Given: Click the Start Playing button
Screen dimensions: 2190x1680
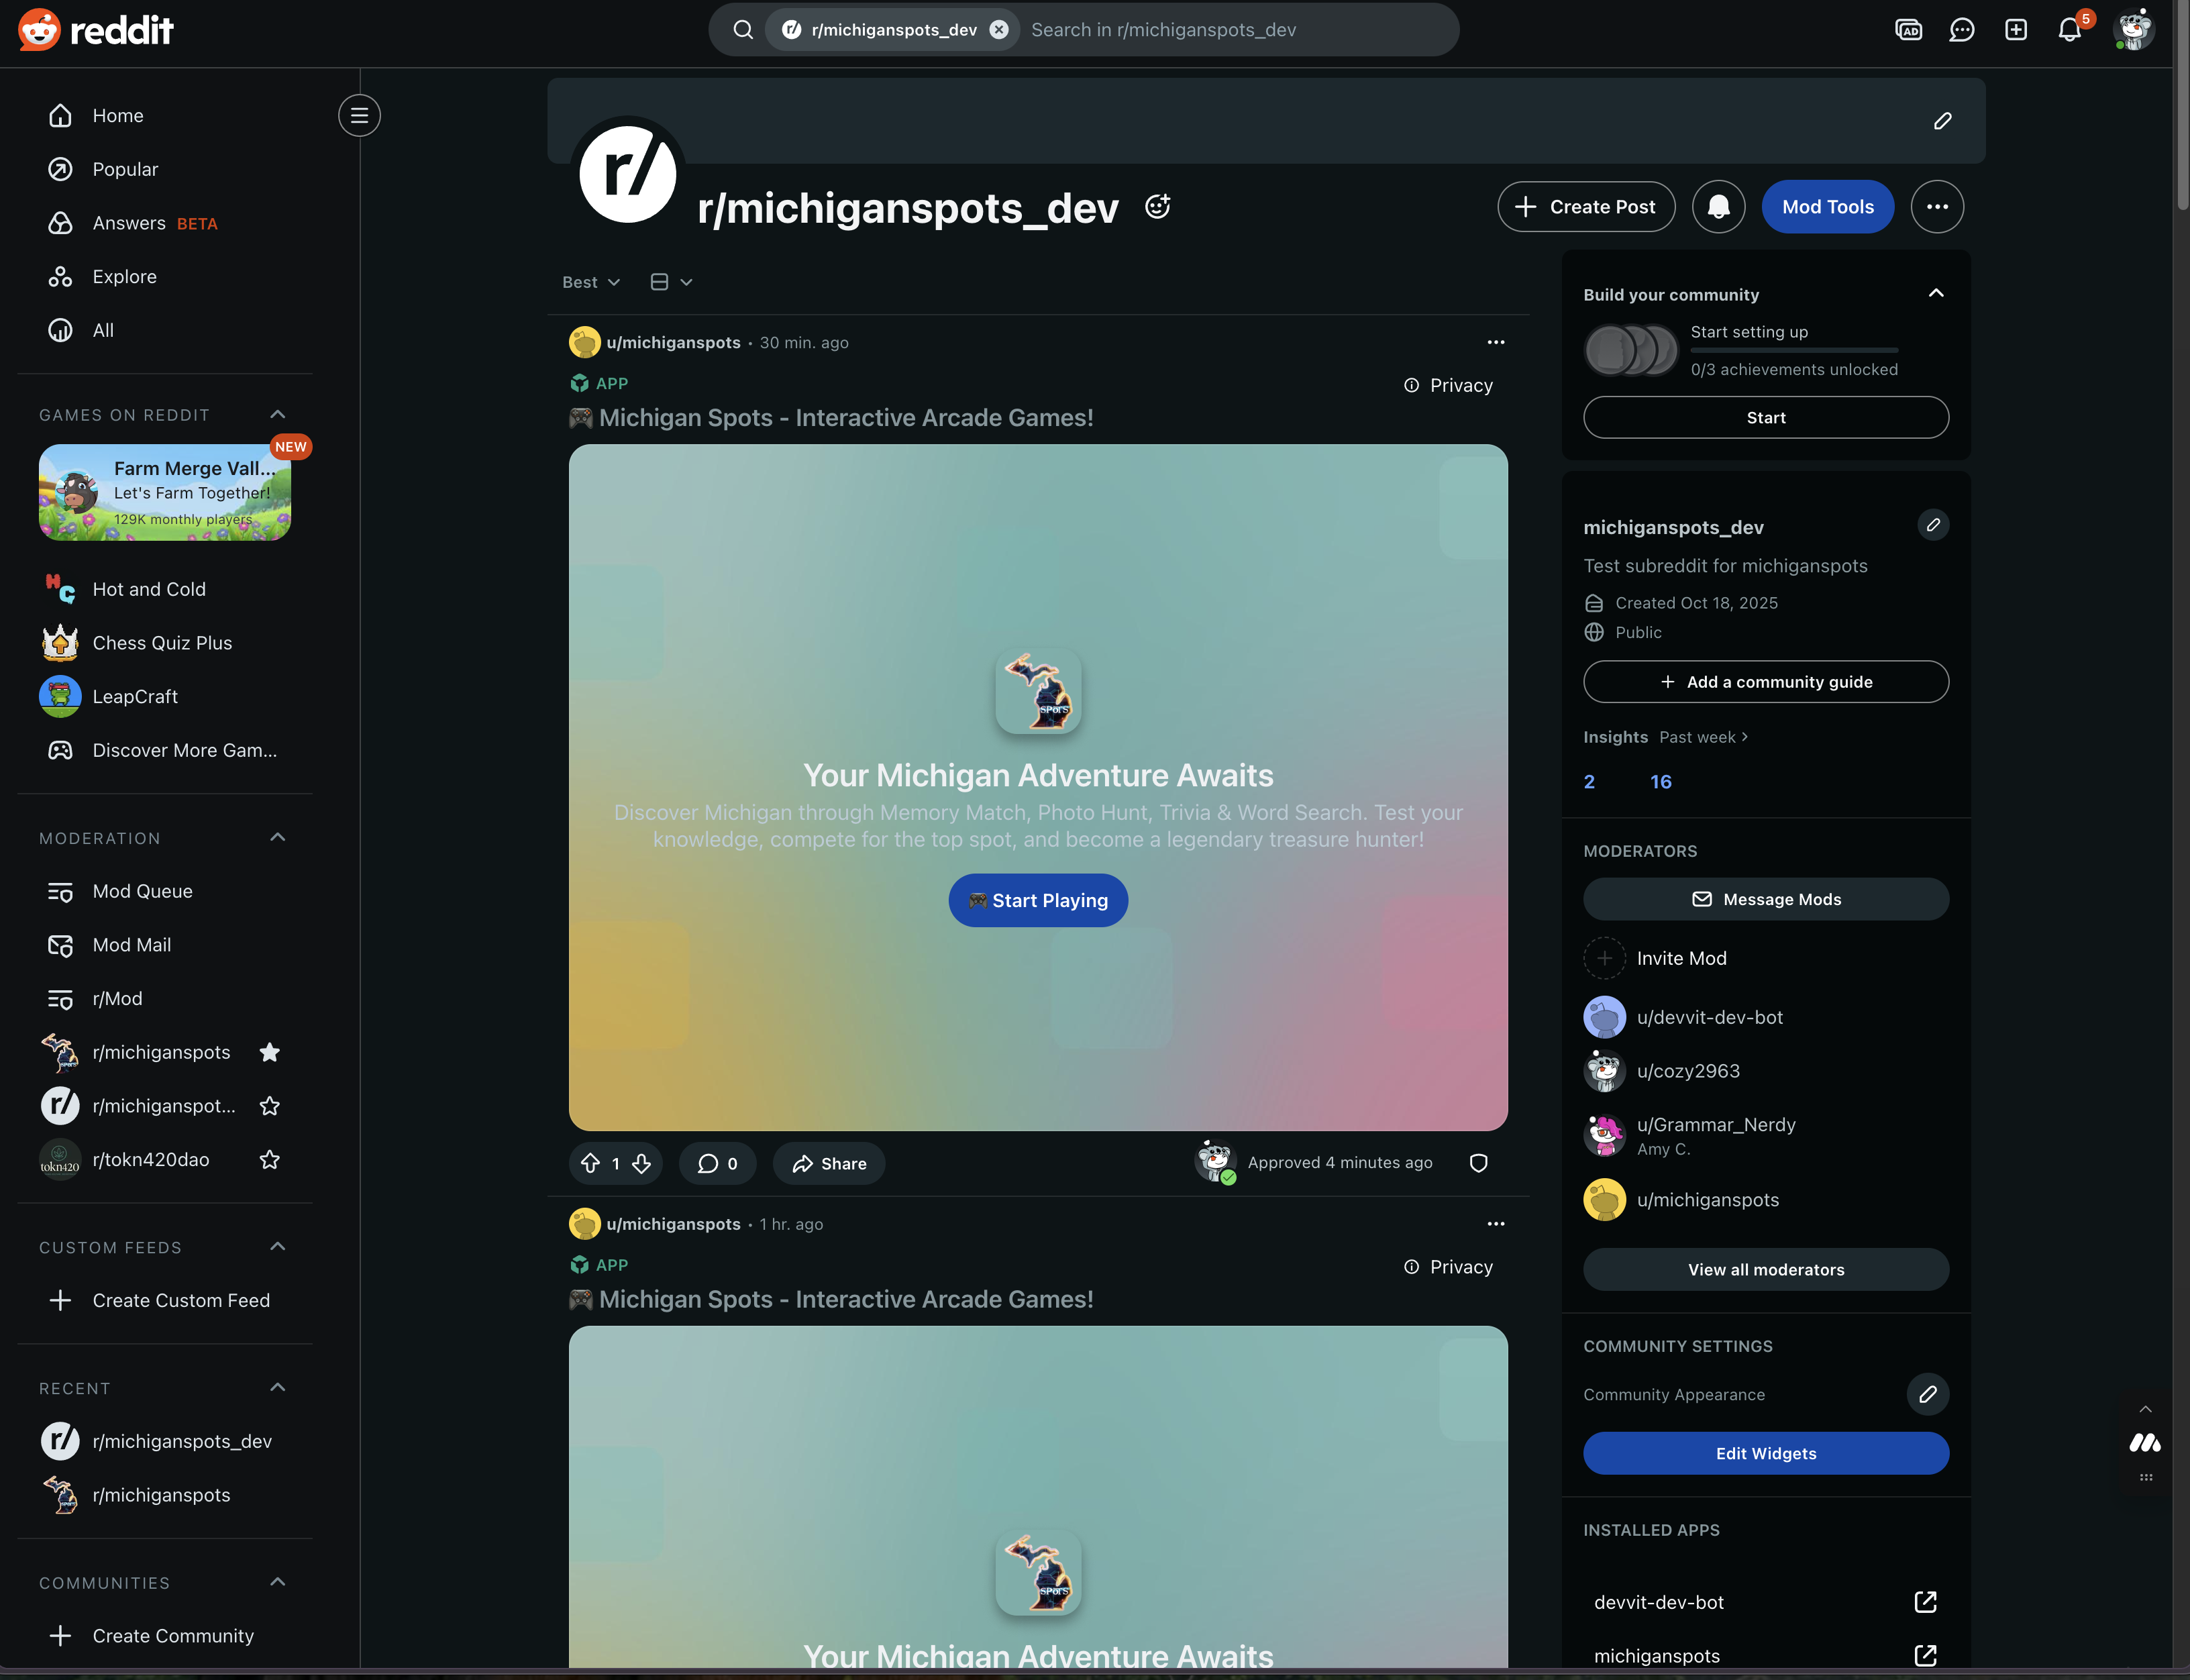Looking at the screenshot, I should click(x=1037, y=900).
